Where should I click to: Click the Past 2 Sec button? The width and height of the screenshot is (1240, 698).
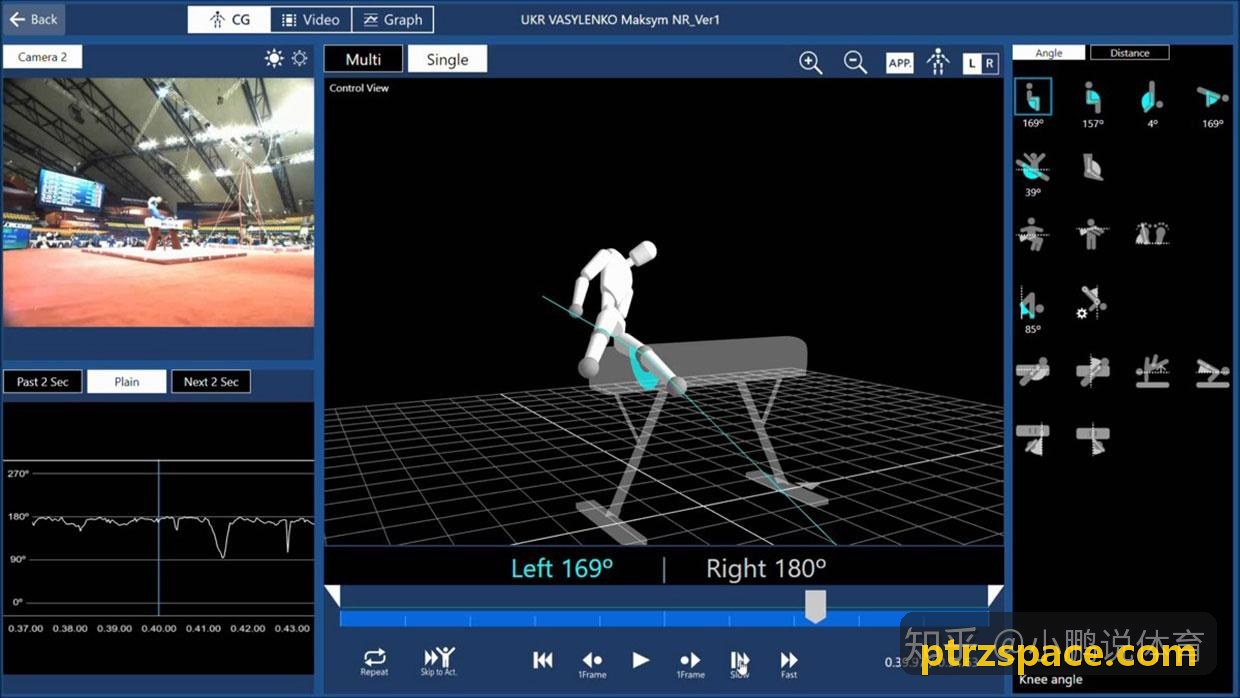[x=43, y=381]
